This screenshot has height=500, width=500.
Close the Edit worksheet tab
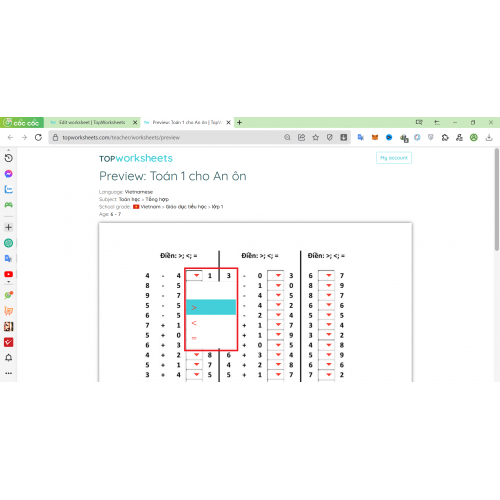pyautogui.click(x=135, y=122)
